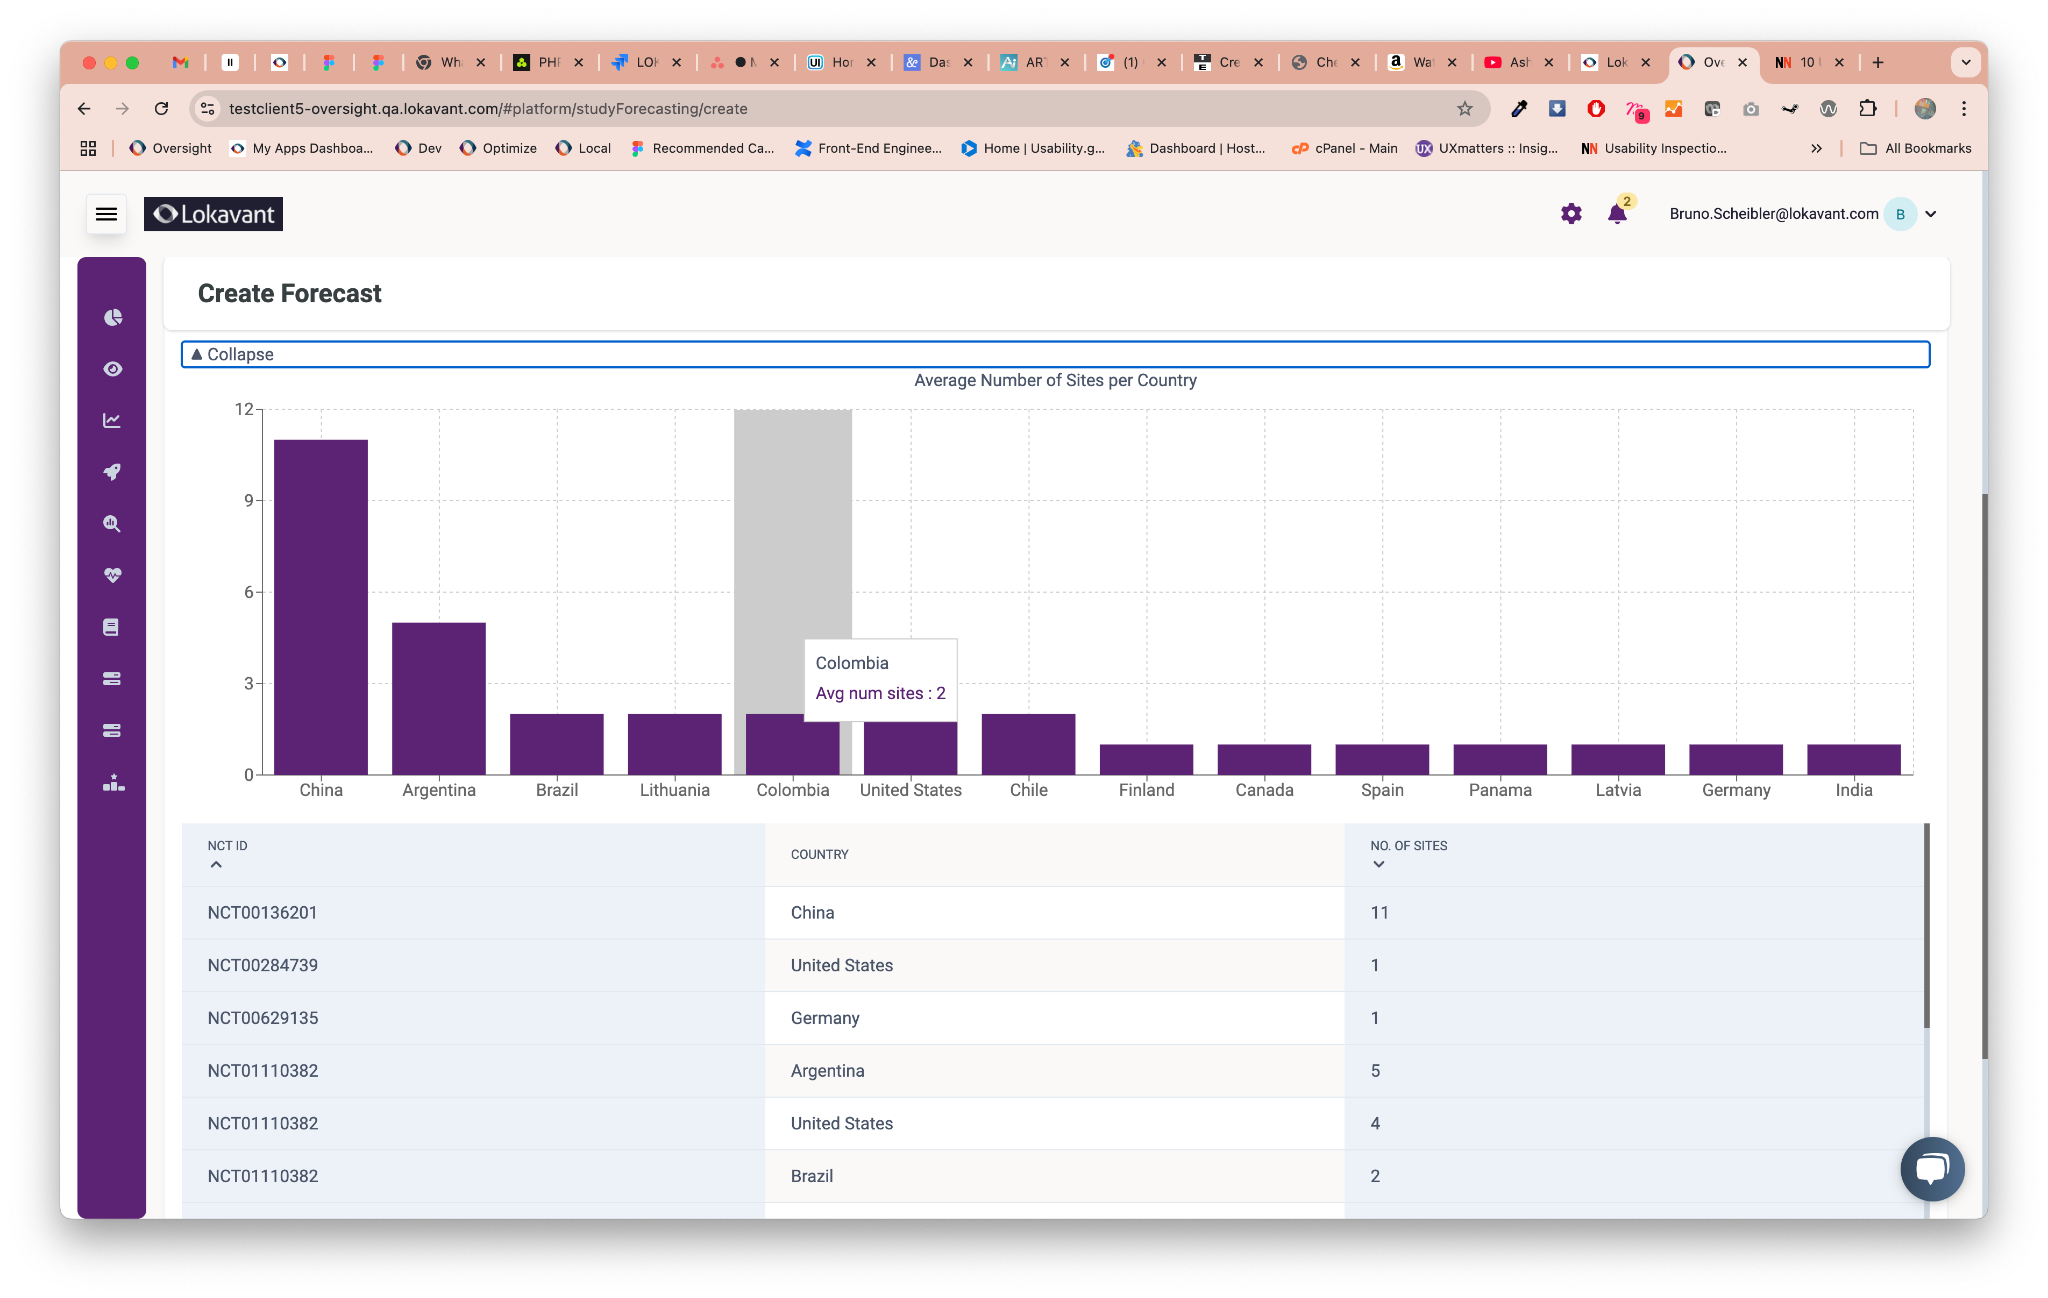Select row NCT00629135
2048x1298 pixels.
(x=1053, y=1018)
